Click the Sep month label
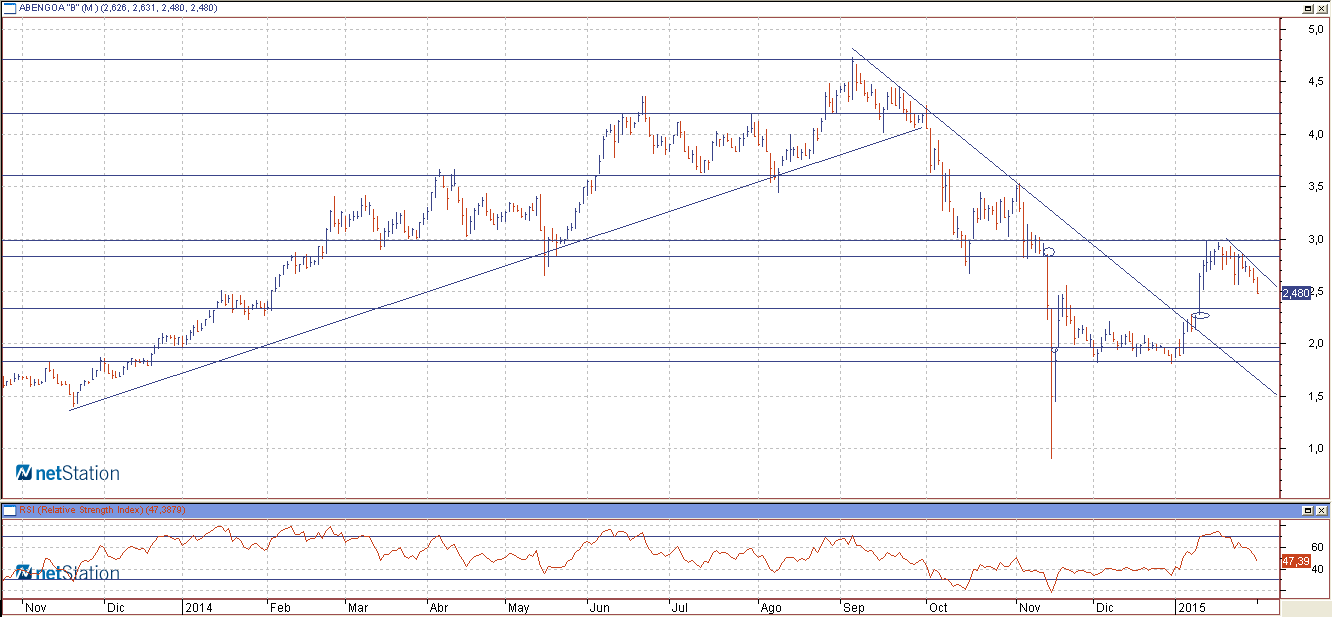Viewport: 1332px width, 617px height. (x=853, y=607)
